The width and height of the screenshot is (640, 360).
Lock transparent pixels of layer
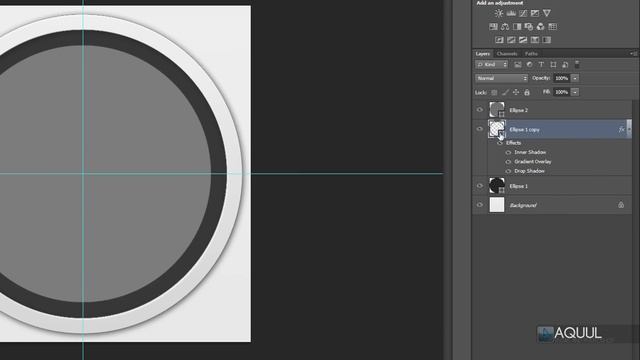[x=494, y=93]
